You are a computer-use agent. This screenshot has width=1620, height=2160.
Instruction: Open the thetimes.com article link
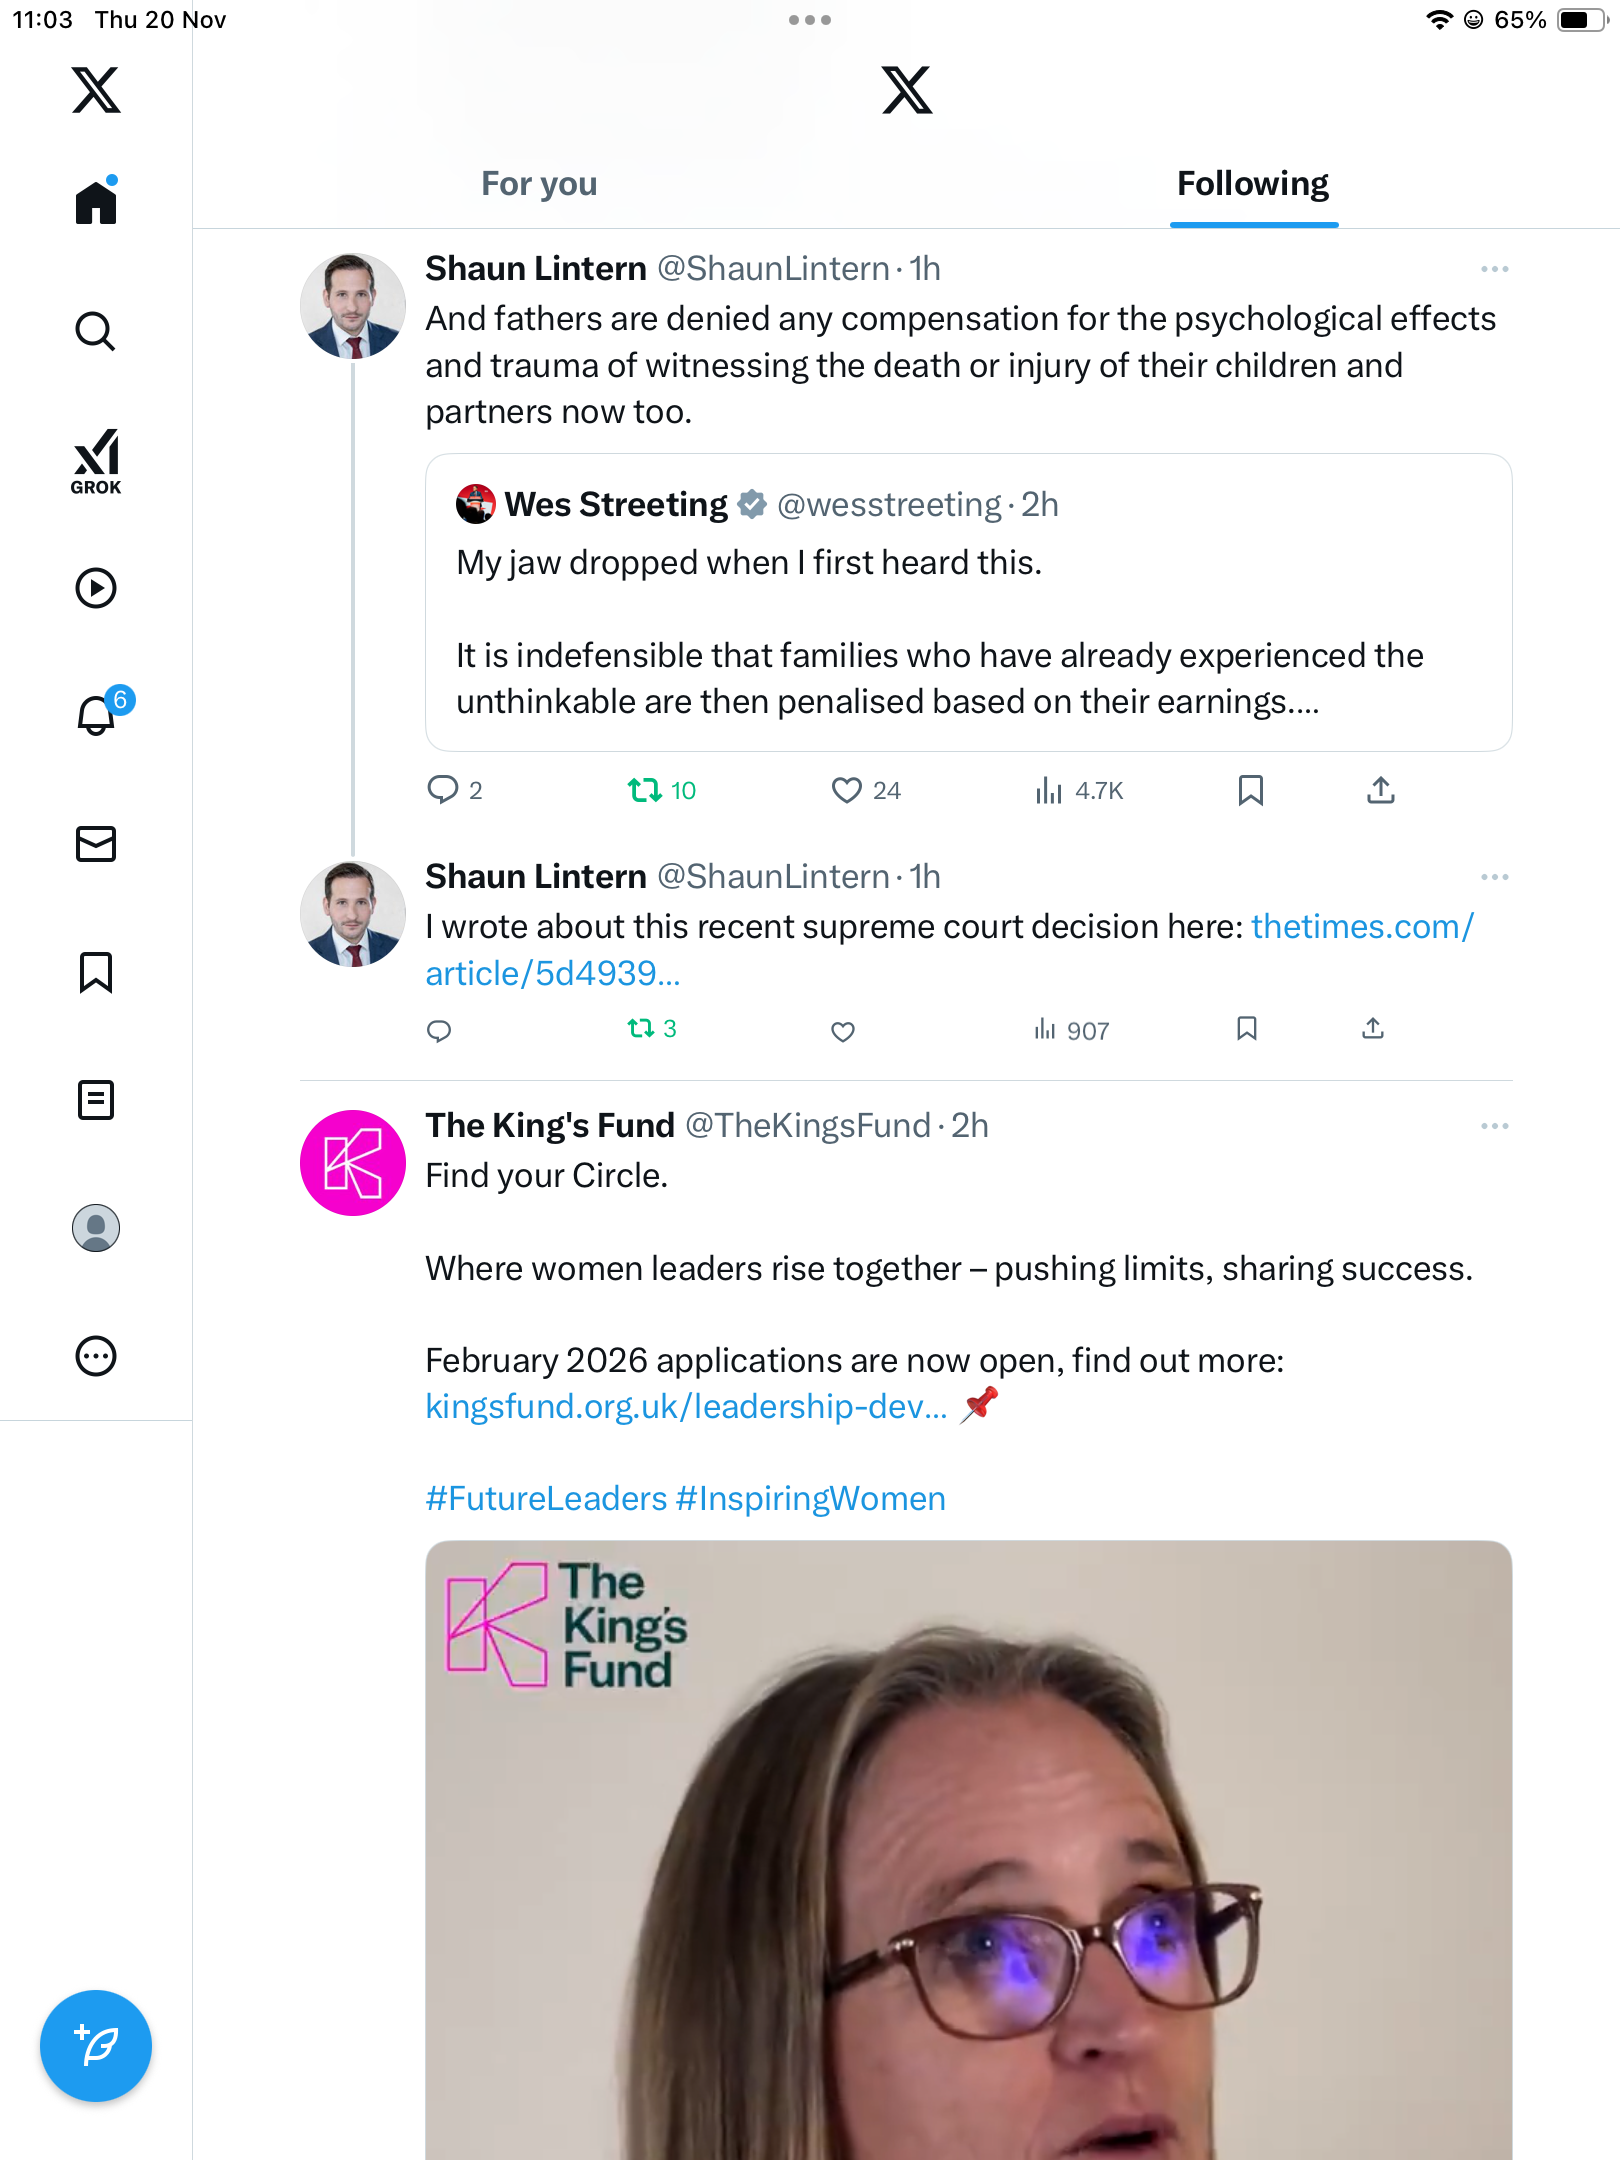(x=1361, y=927)
